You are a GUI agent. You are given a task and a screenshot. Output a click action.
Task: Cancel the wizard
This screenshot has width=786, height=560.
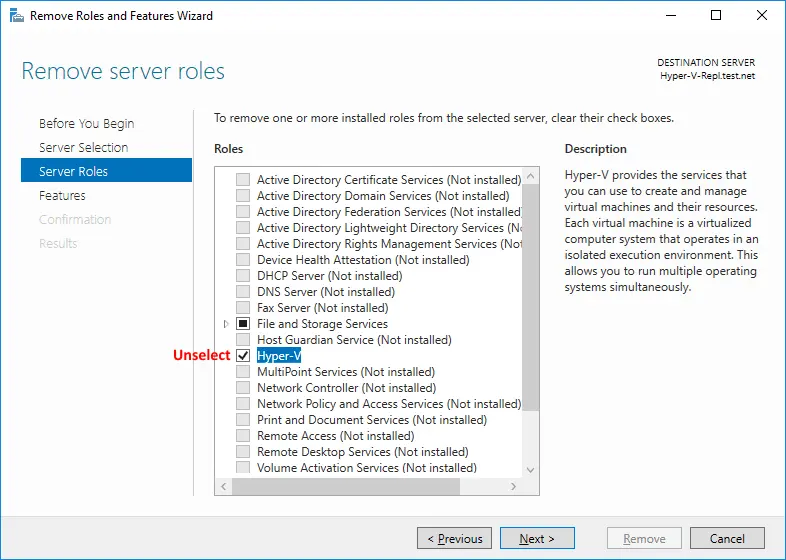point(727,538)
